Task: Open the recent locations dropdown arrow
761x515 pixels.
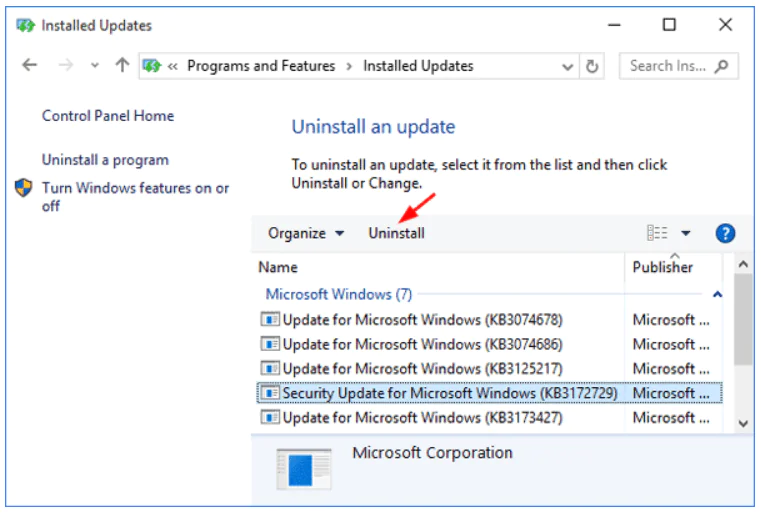Action: coord(95,66)
